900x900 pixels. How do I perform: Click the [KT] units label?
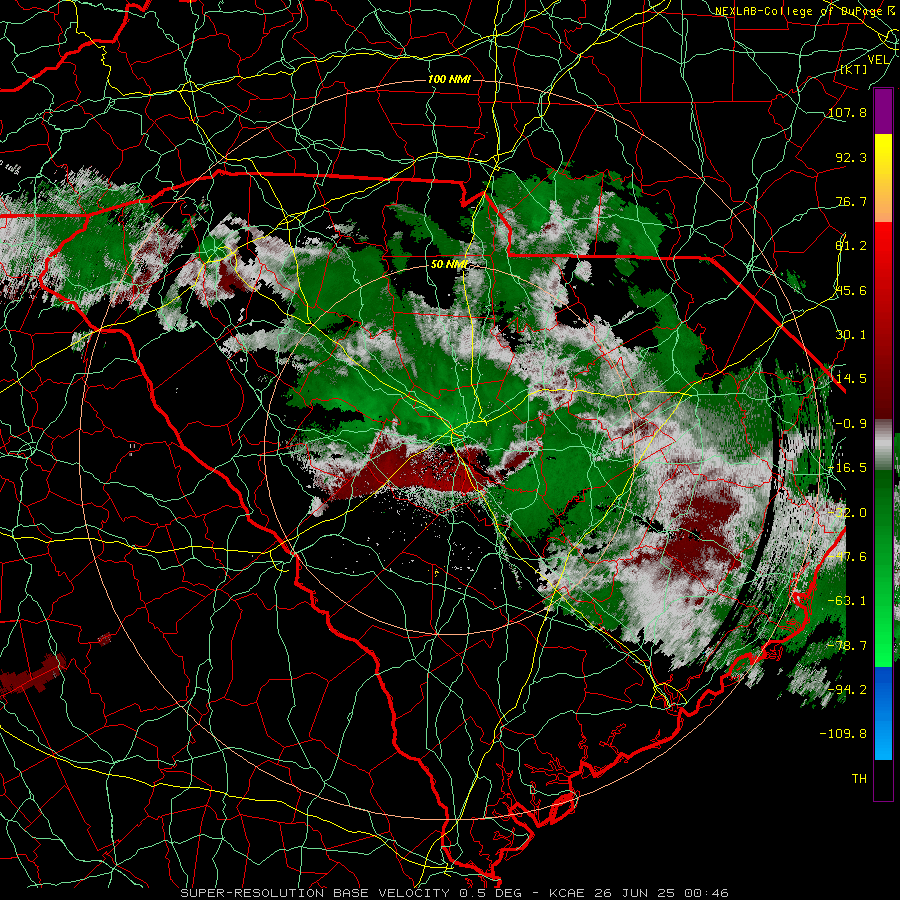(853, 69)
